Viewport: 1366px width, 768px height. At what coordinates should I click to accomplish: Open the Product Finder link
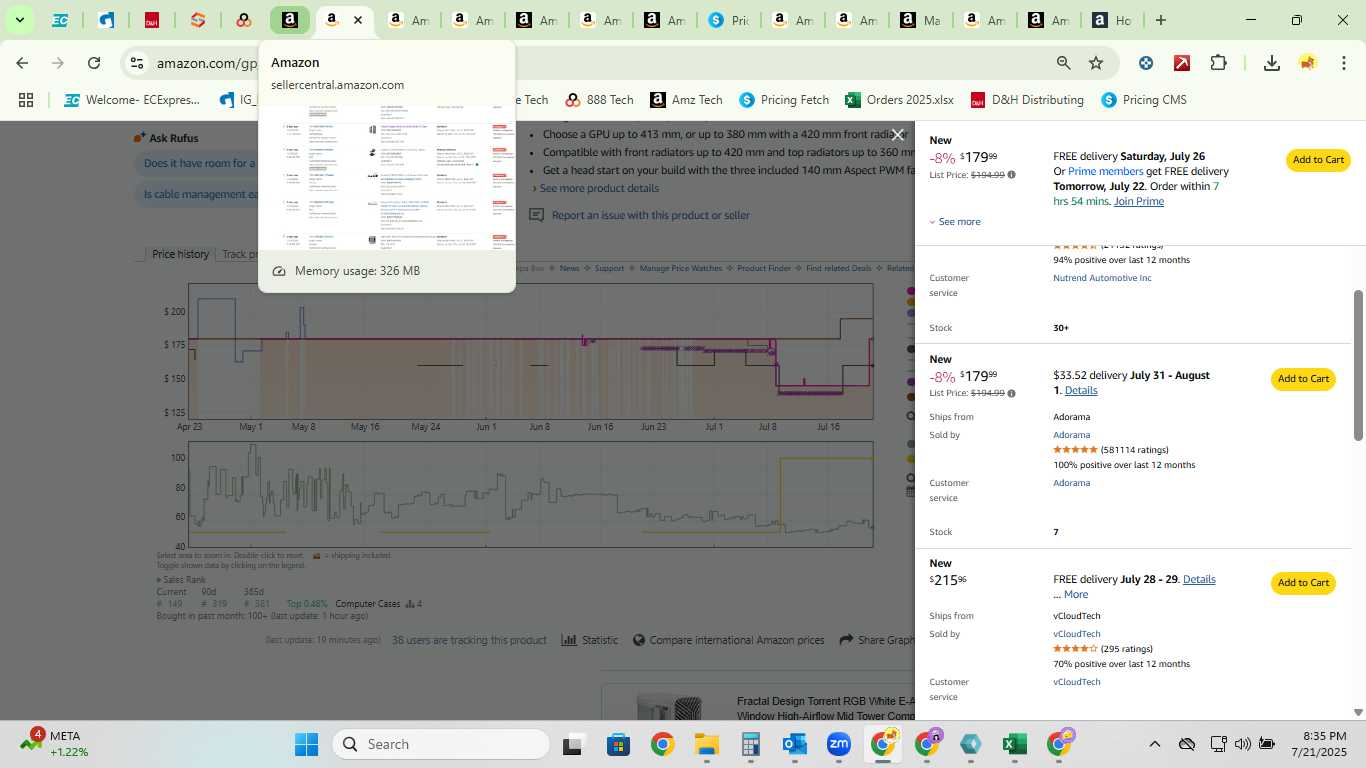[764, 268]
